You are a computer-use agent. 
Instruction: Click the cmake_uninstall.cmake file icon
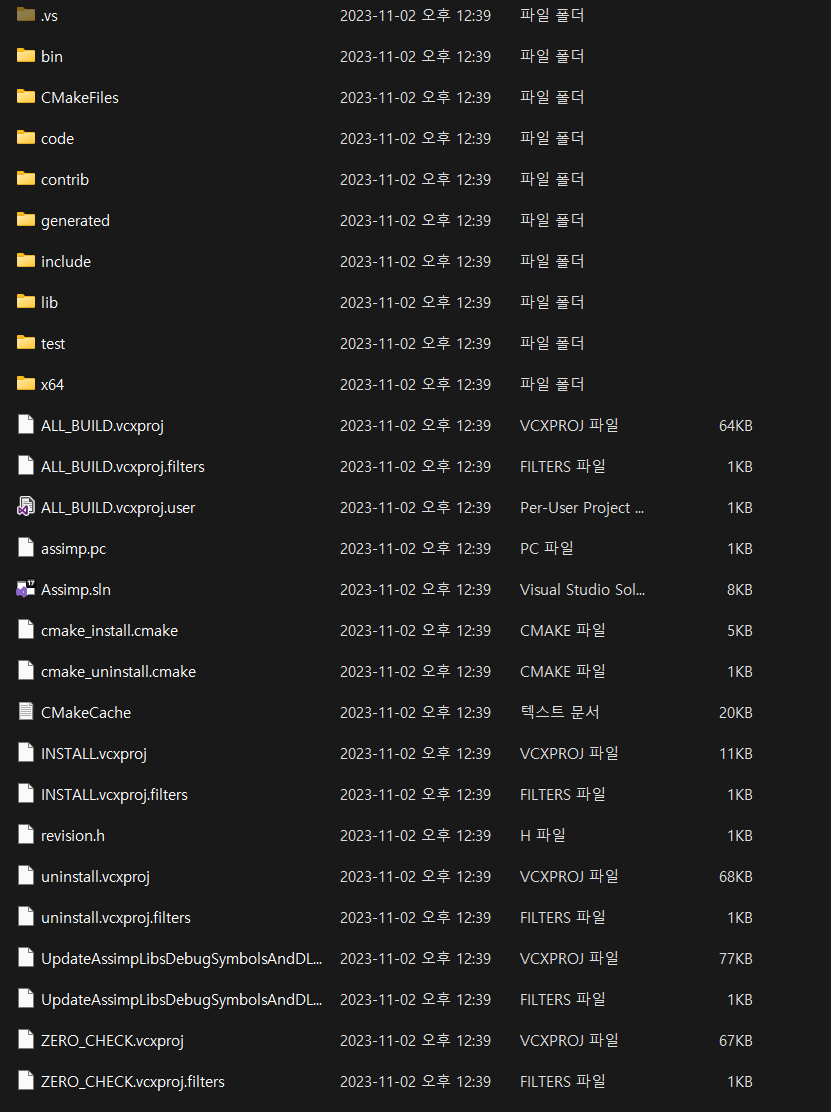tap(26, 671)
